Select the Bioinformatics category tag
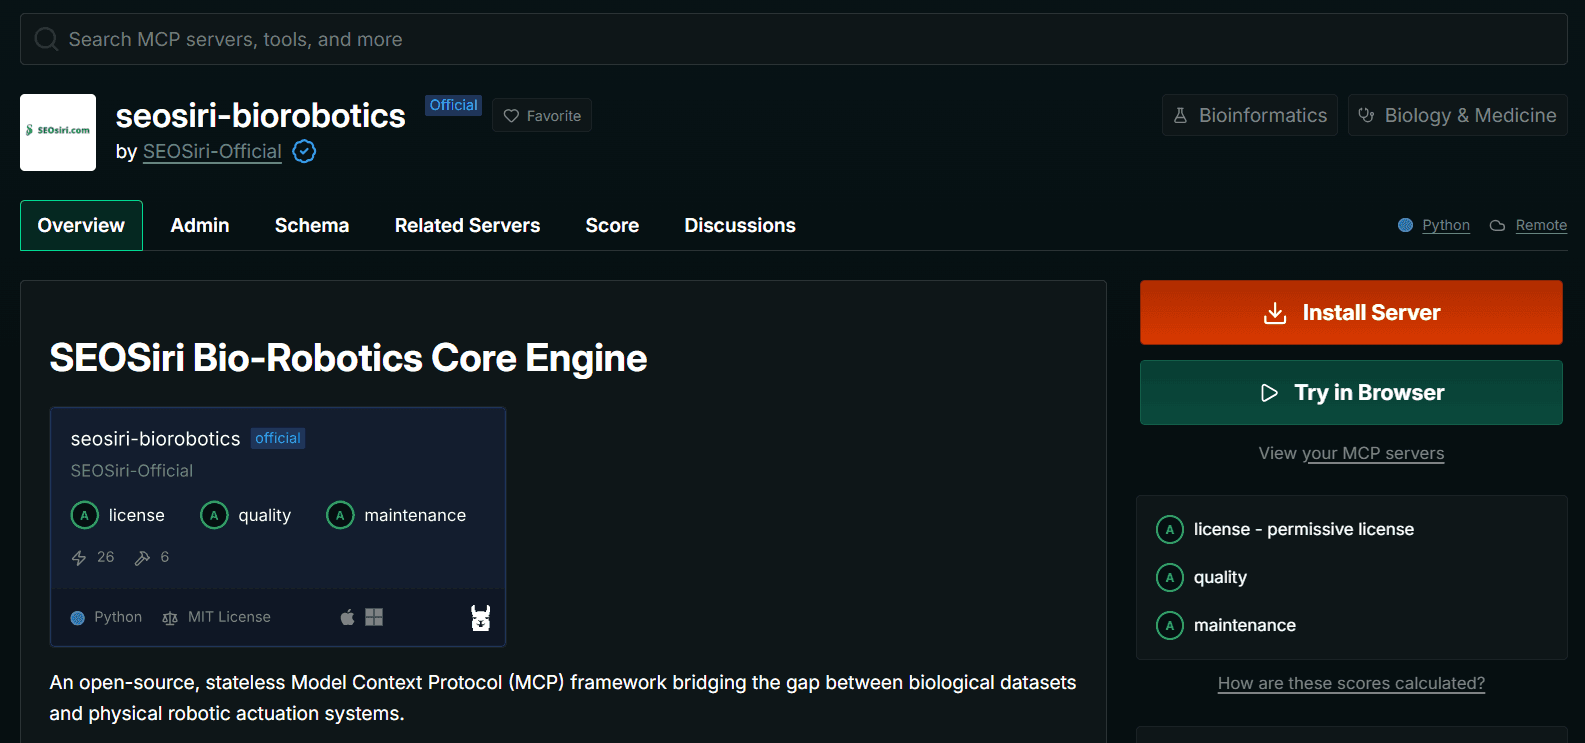 (x=1250, y=115)
